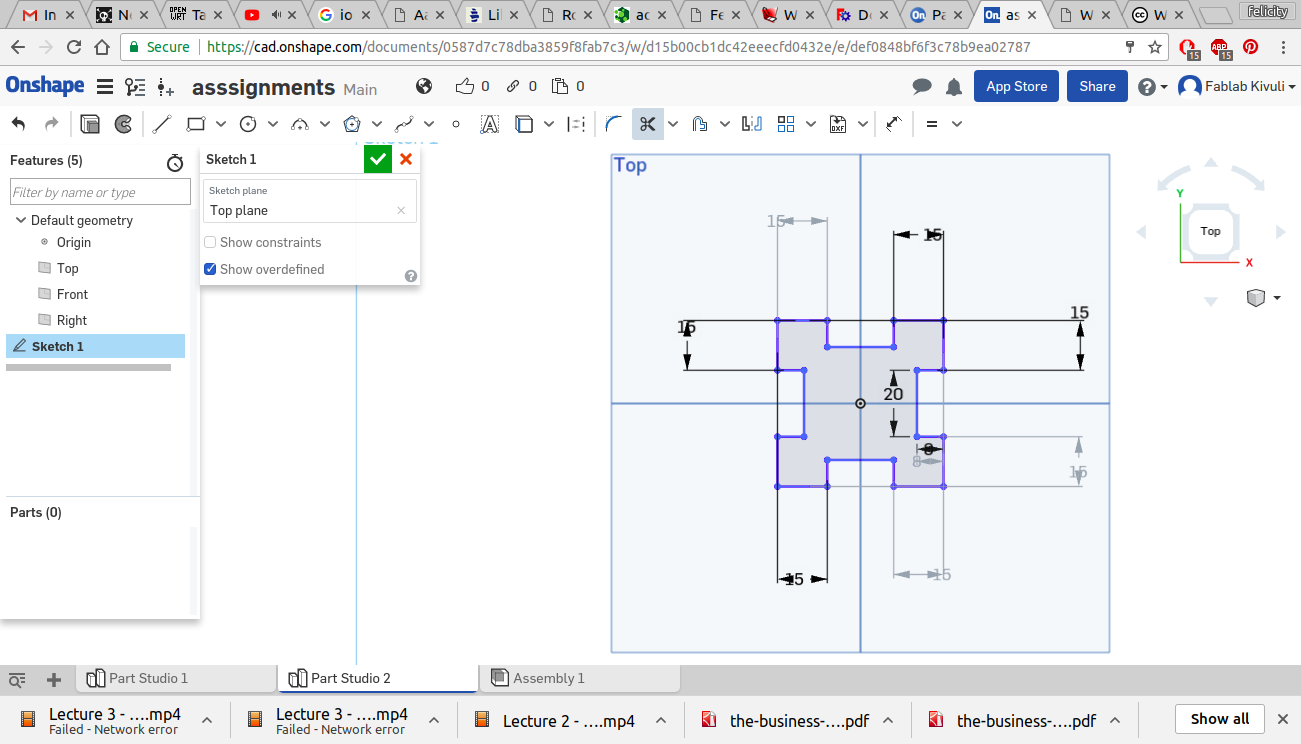Select the Center point circle tool
Screen dimensions: 1301x744
(248, 124)
